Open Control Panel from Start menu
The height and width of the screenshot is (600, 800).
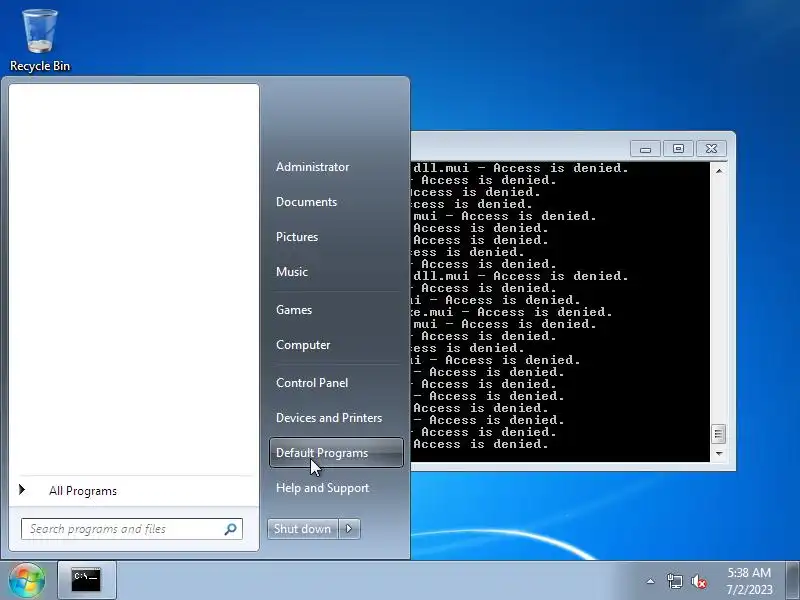tap(312, 383)
